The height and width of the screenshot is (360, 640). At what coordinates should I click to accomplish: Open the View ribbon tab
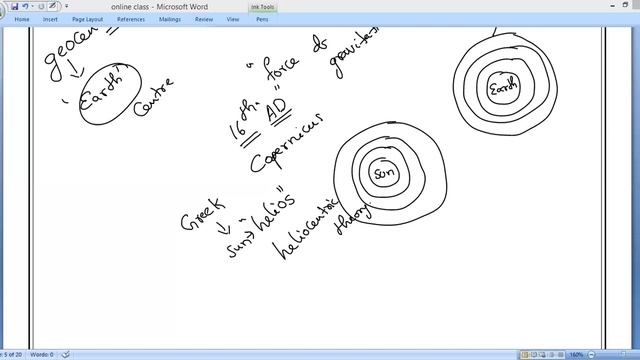(x=233, y=19)
